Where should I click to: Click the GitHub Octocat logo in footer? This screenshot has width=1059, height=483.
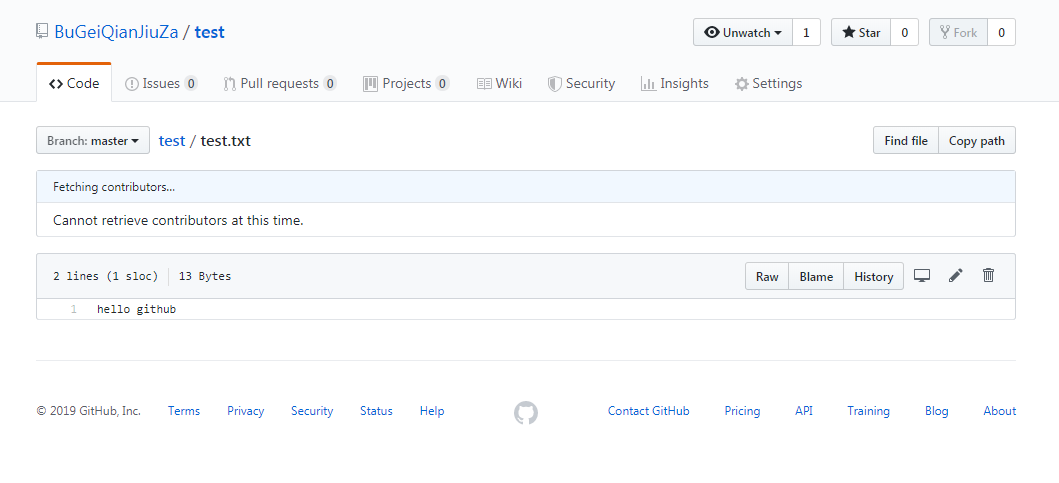point(526,412)
